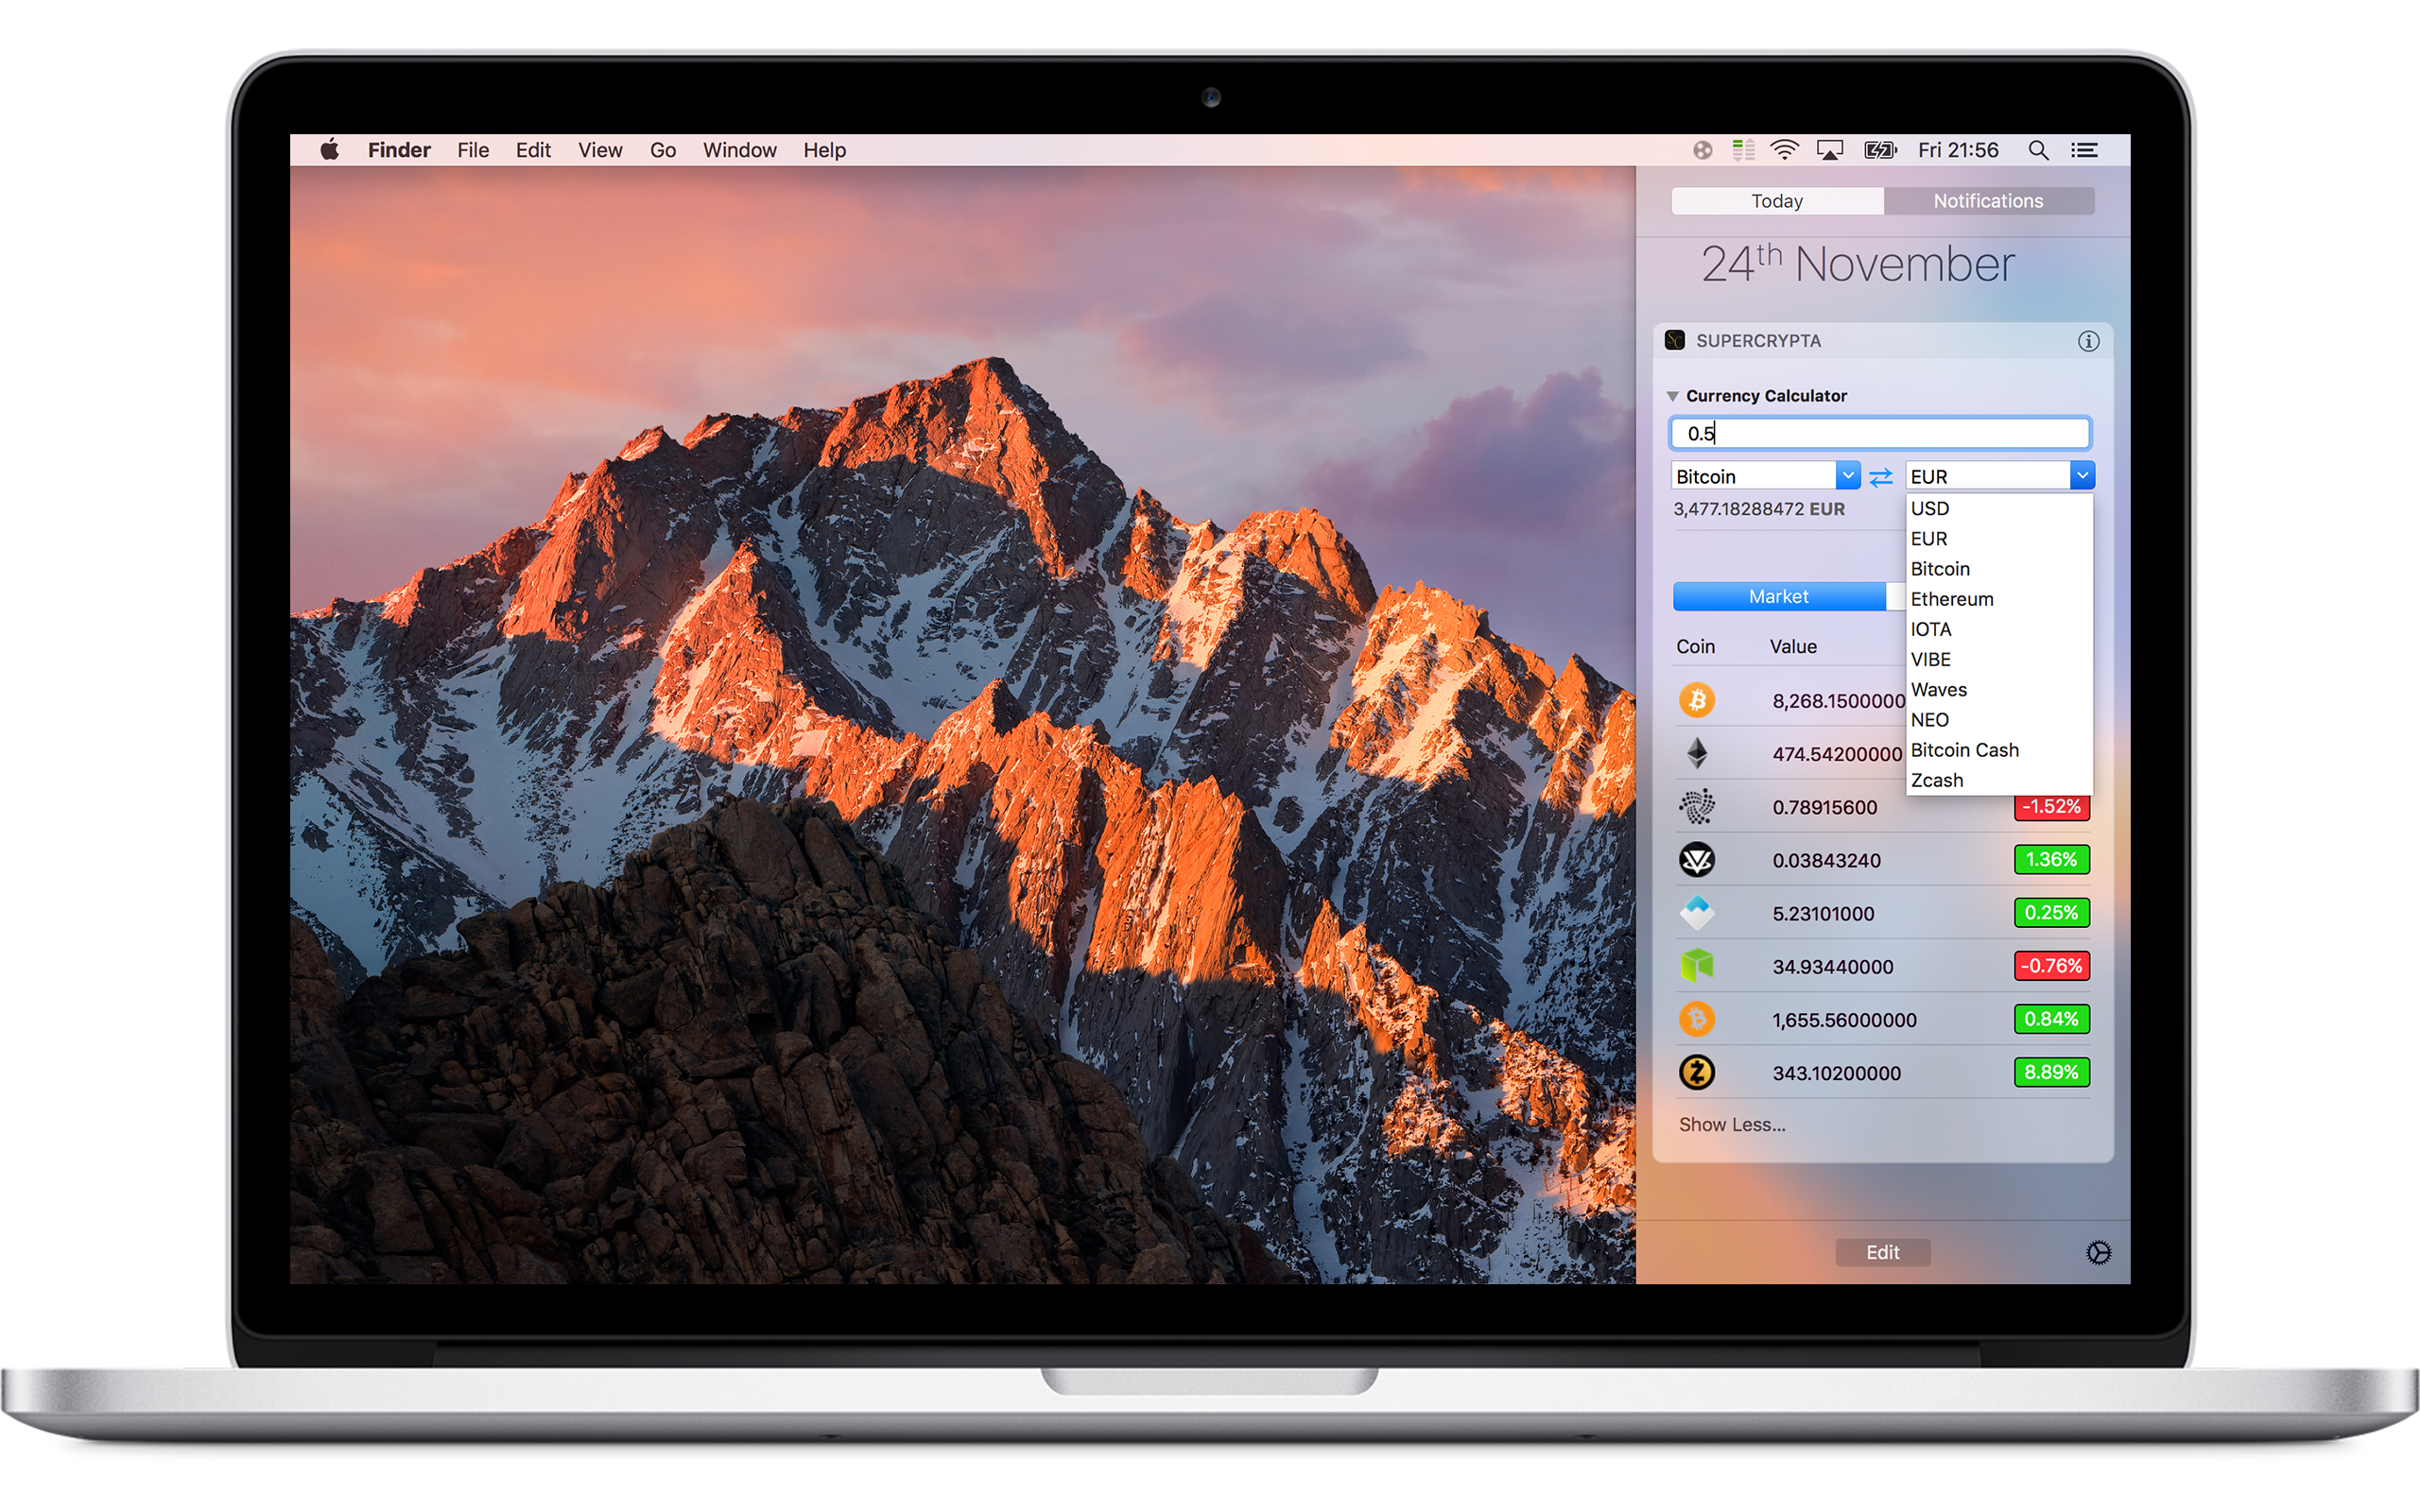
Task: Select Bitcoin Cash in the dropdown list
Action: coord(1964,750)
